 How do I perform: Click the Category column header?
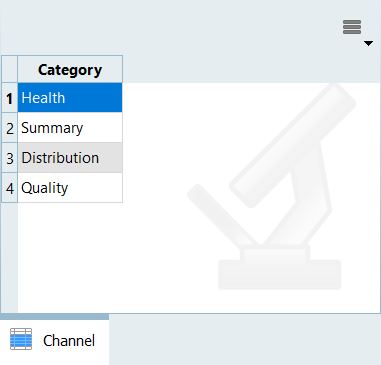(x=70, y=69)
